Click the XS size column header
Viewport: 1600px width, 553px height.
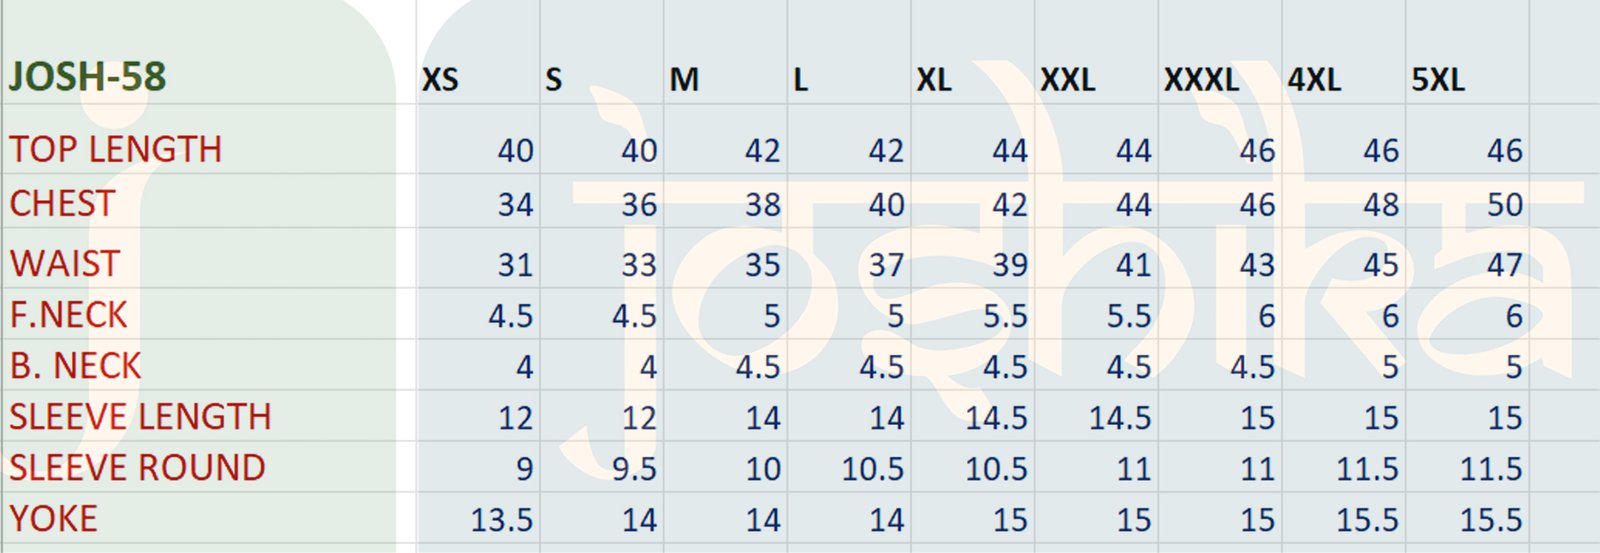click(x=440, y=80)
